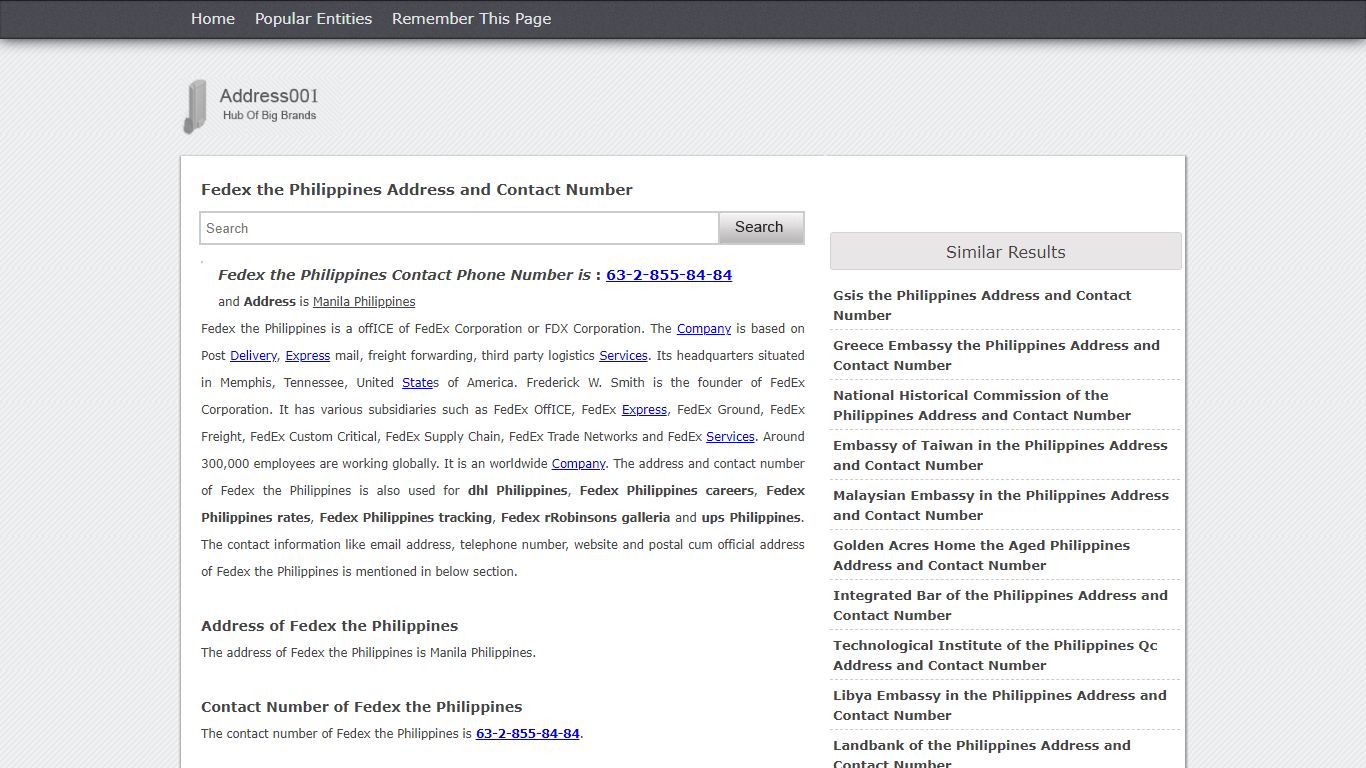
Task: Click the page title 'Fedex the Philippines Address and Contact Number'
Action: pos(417,190)
